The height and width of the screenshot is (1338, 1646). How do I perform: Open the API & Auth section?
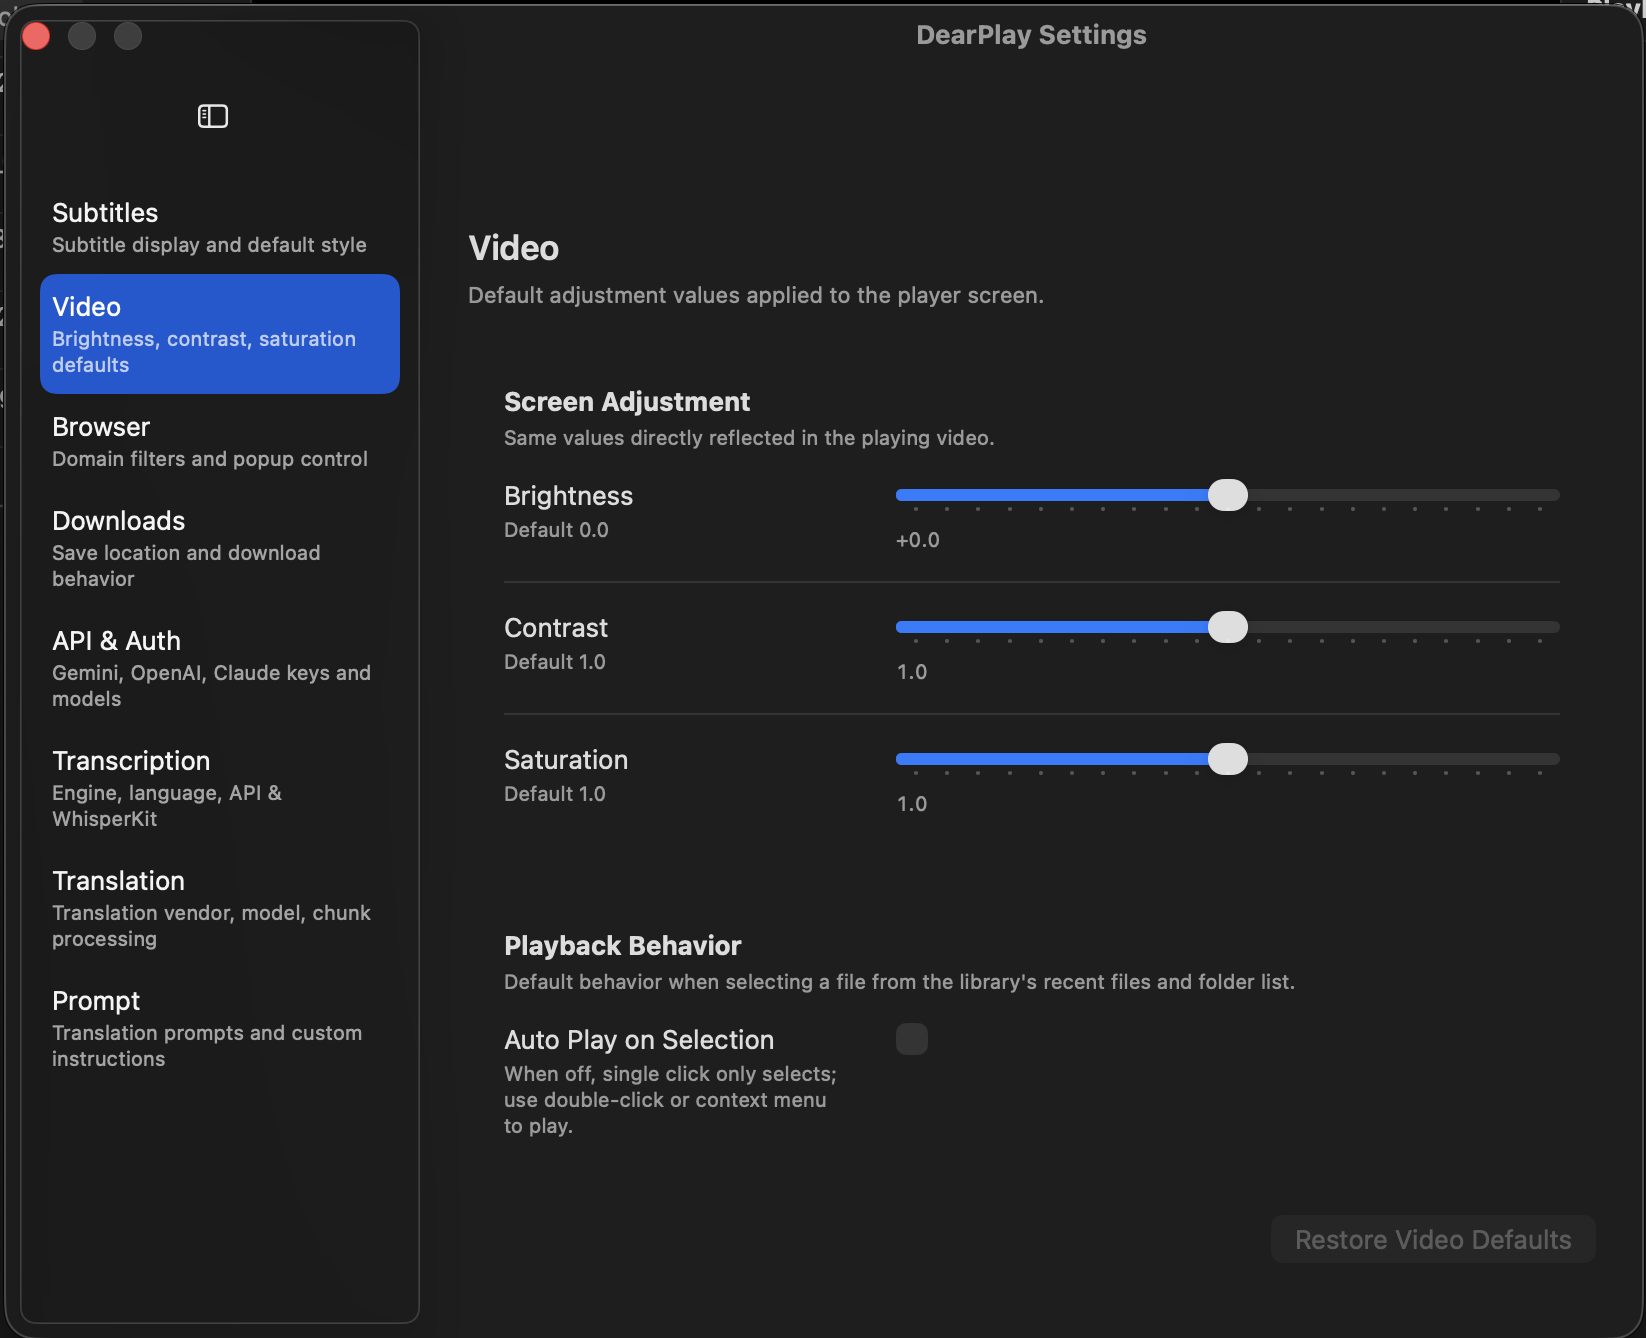(x=220, y=668)
